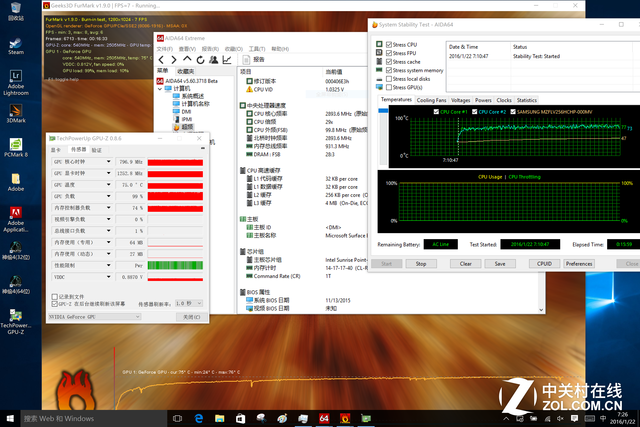The image size is (640, 427).
Task: Switch to Cooling Fans tab
Action: [x=431, y=100]
